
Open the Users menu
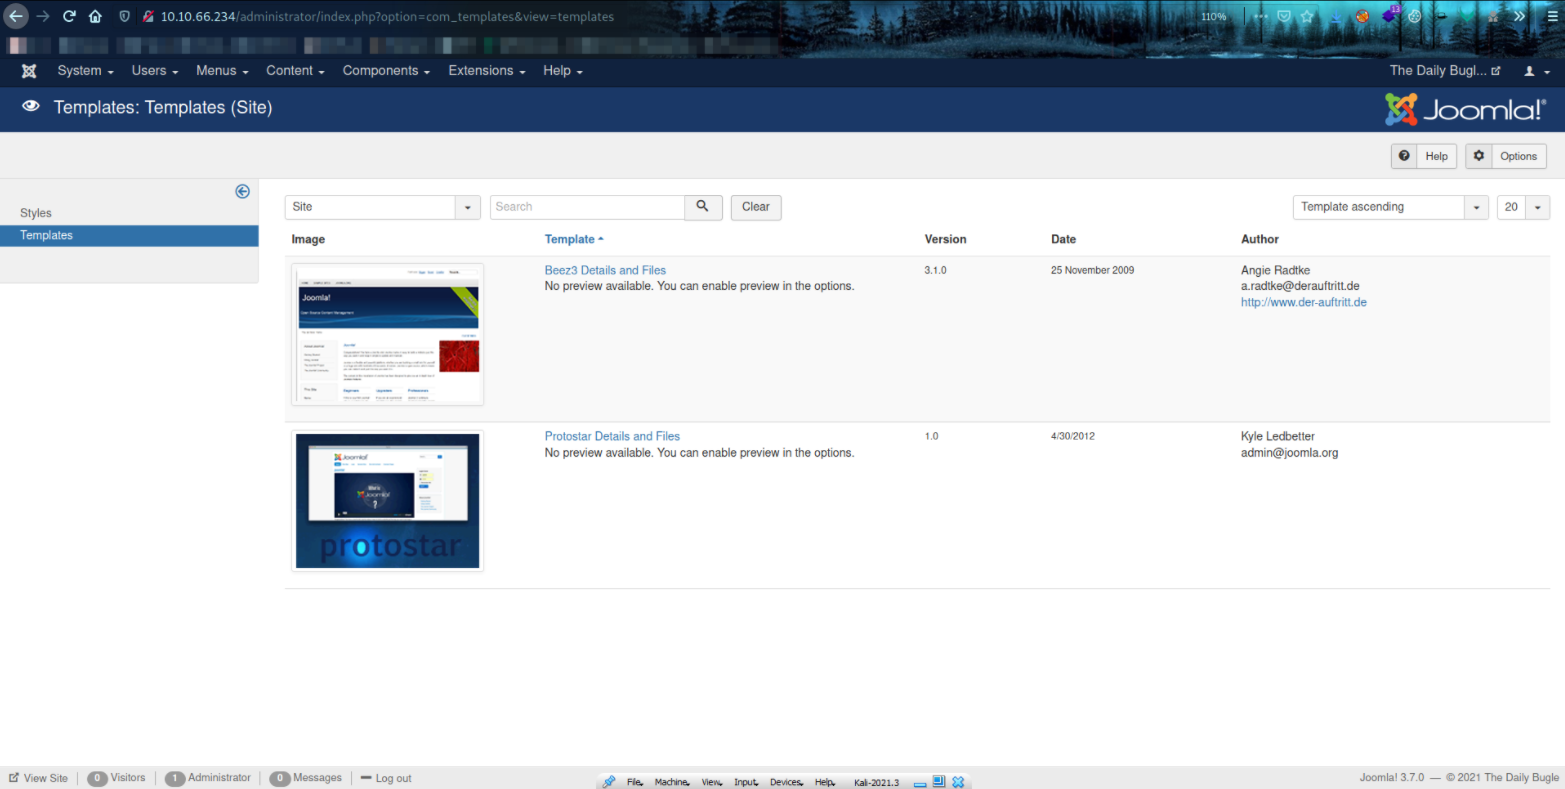155,71
